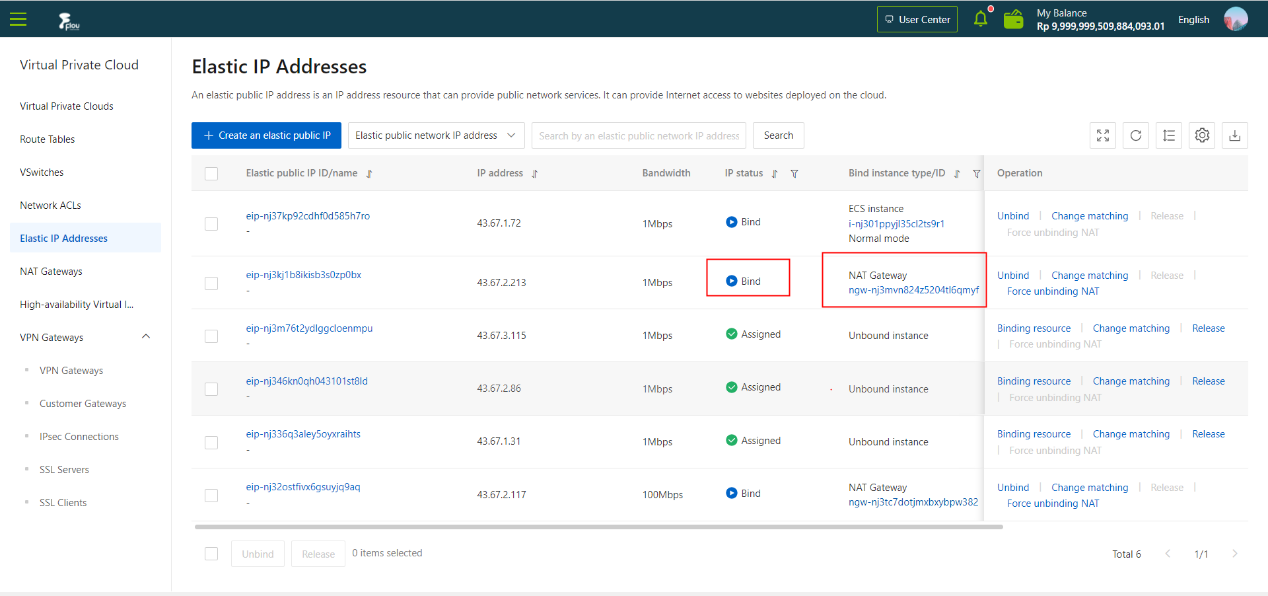Check the row eip-nj346kn0qh043101st8ld
1268x596 pixels.
coord(211,389)
